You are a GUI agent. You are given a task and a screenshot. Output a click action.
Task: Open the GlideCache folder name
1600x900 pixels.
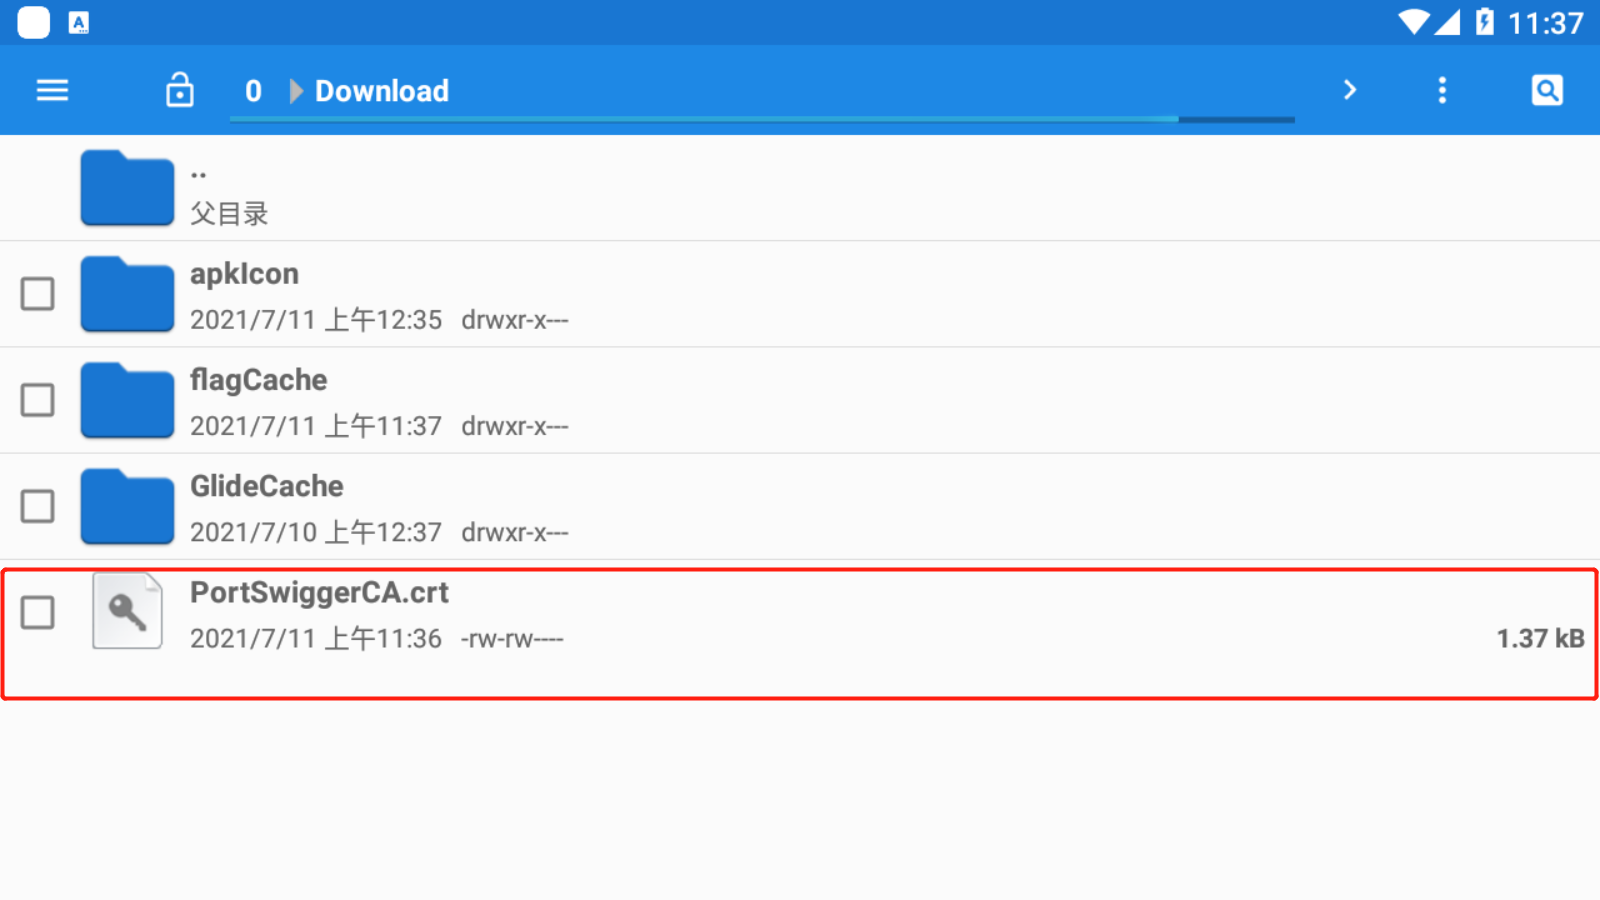(x=267, y=486)
